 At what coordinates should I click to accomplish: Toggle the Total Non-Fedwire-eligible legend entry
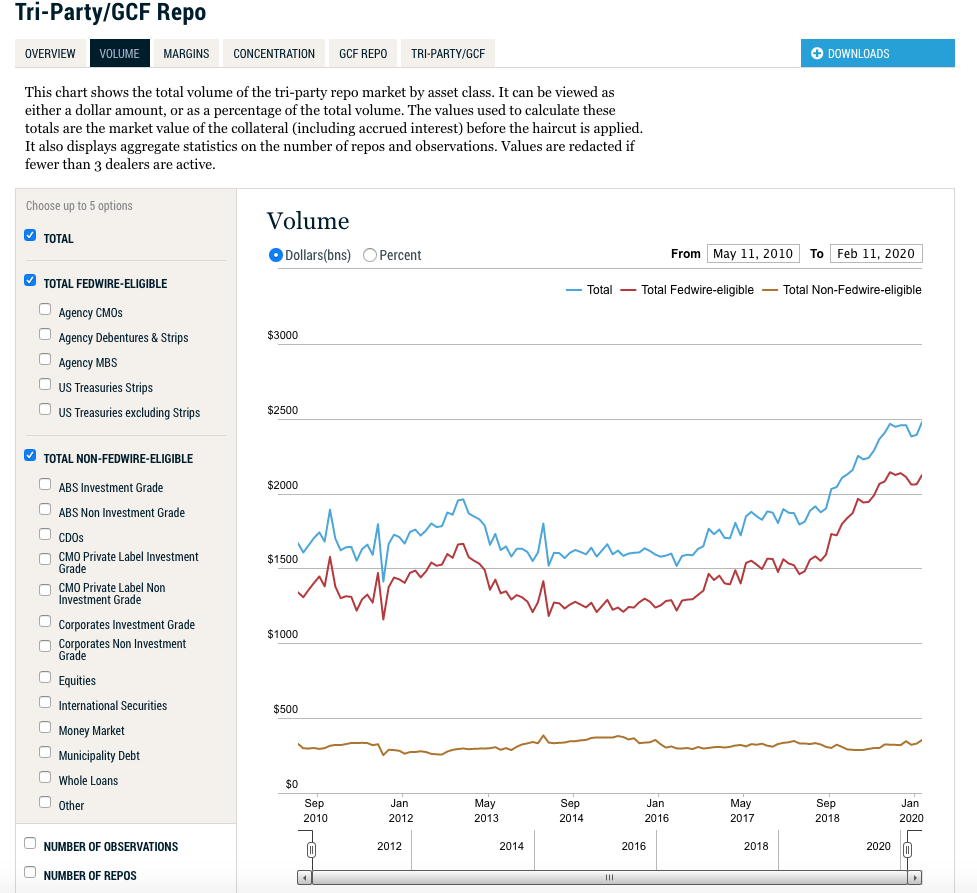point(841,290)
